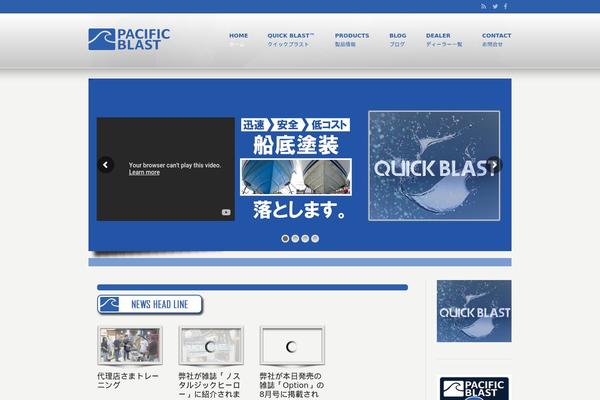Click wave icon in News Head Line banner
Viewport: 600px width, 400px height.
[109, 304]
